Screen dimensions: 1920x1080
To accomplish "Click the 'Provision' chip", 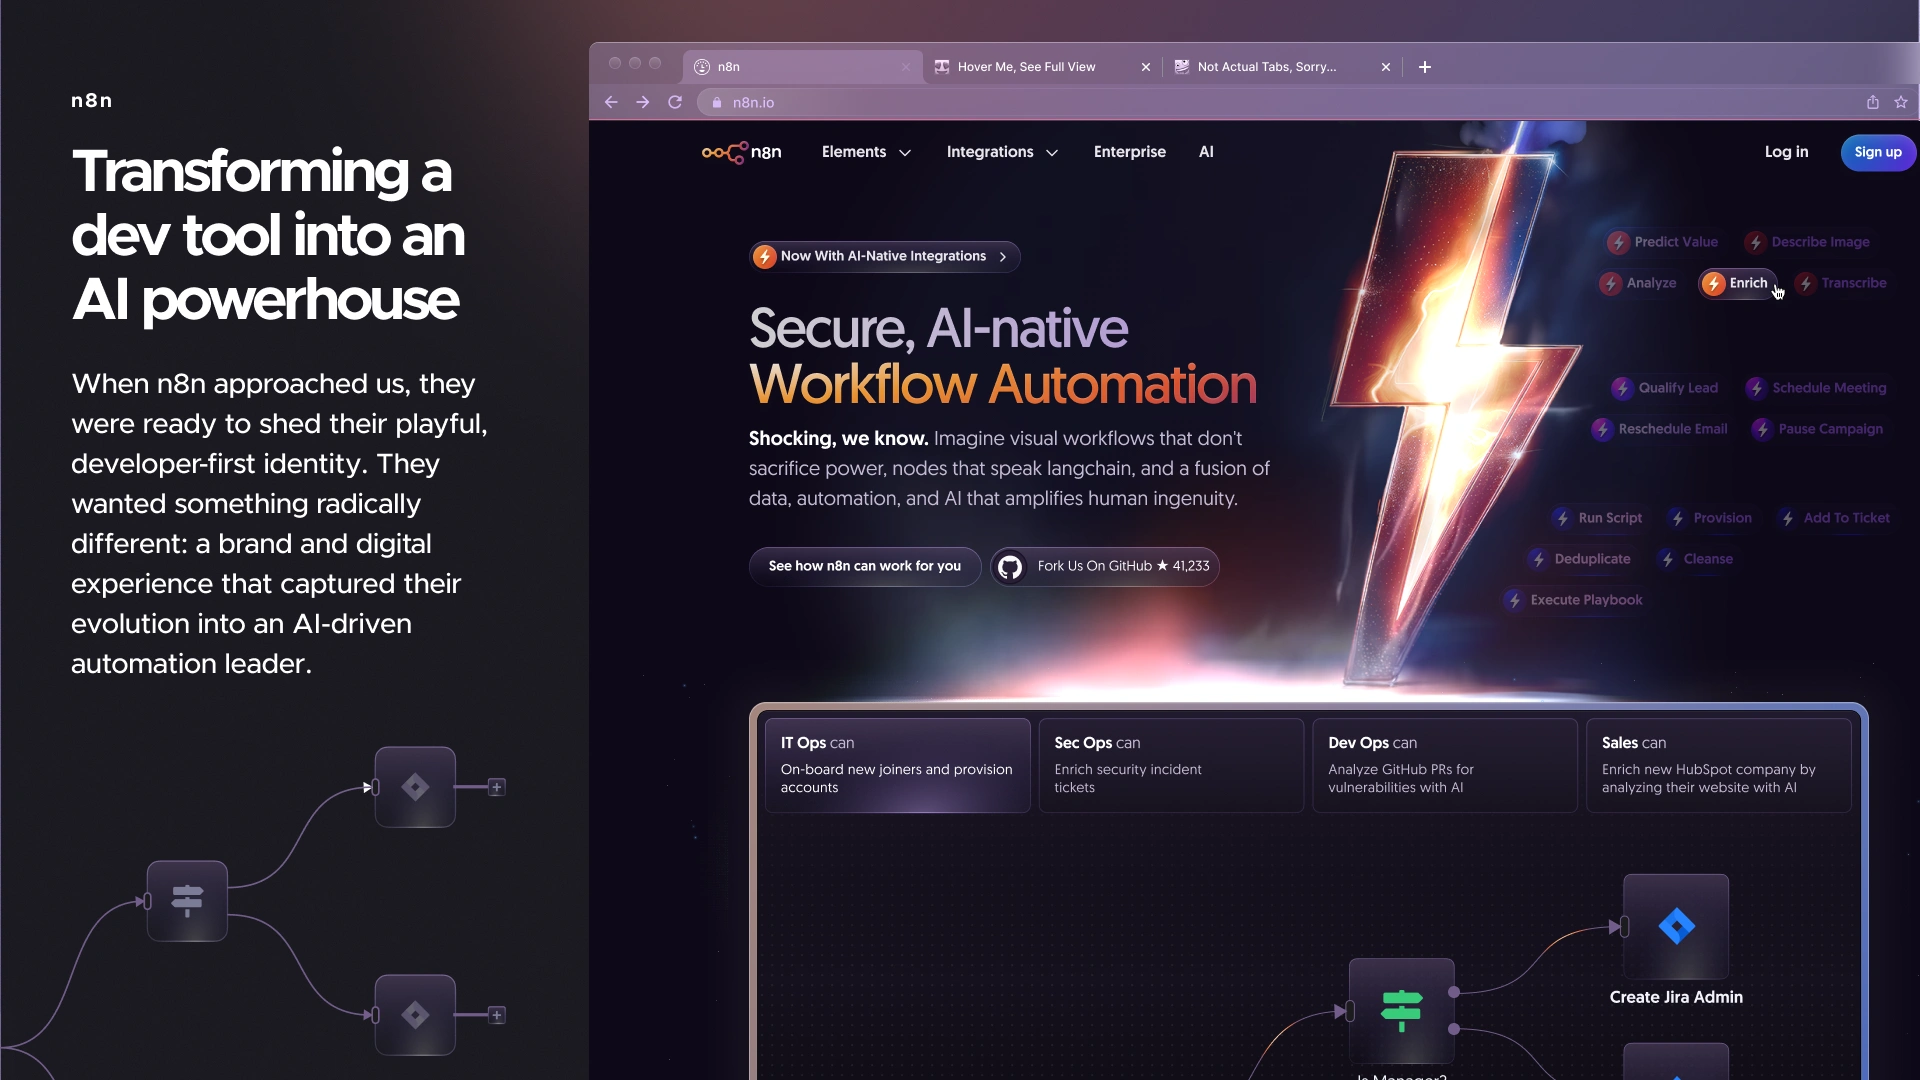I will click(1710, 518).
